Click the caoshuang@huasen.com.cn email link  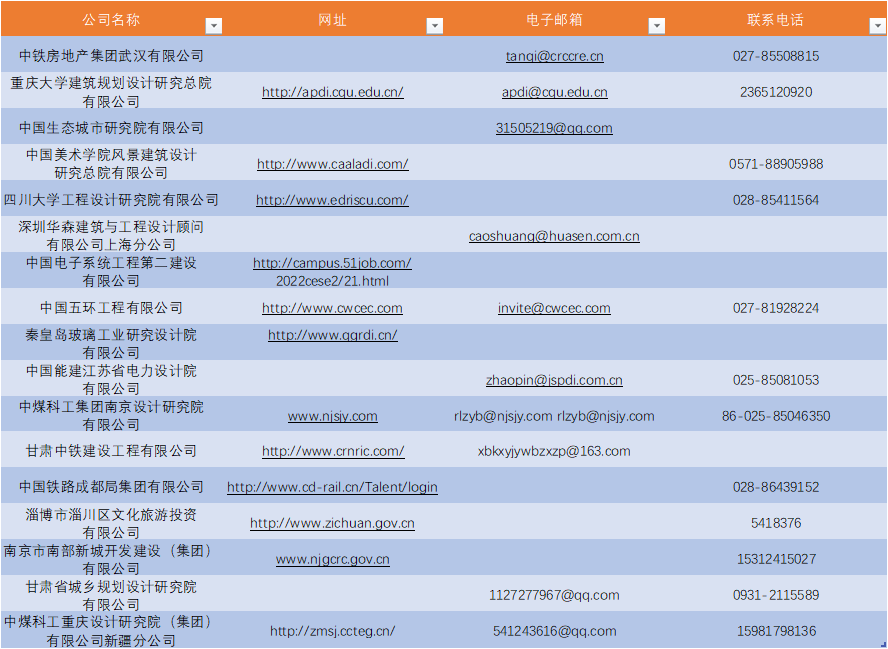(x=554, y=236)
